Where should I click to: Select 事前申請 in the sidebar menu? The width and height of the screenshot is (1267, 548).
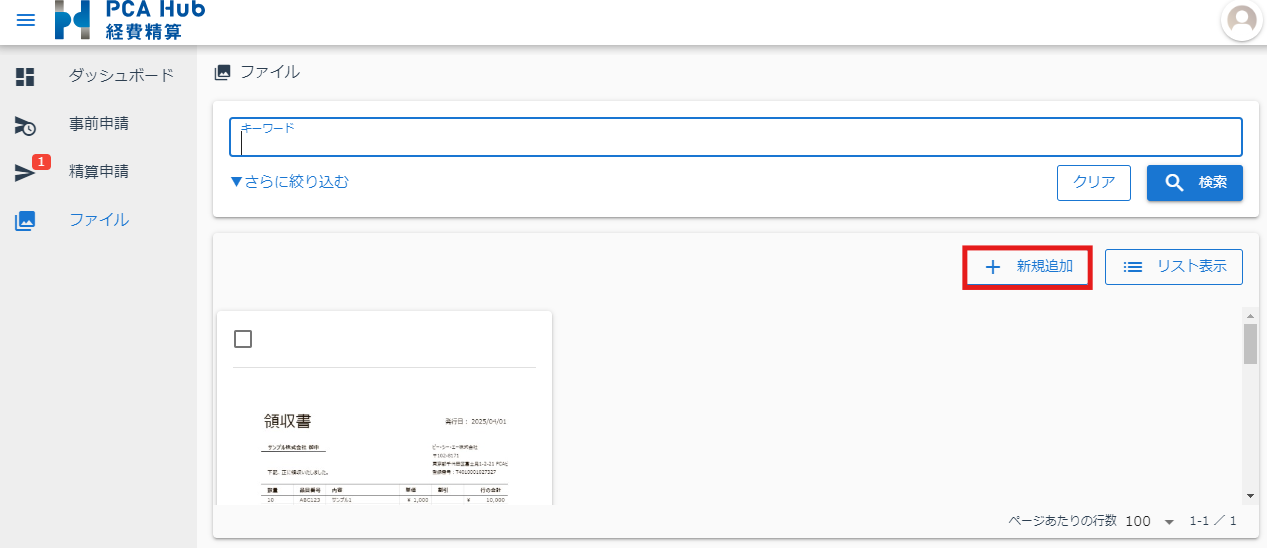(x=99, y=124)
